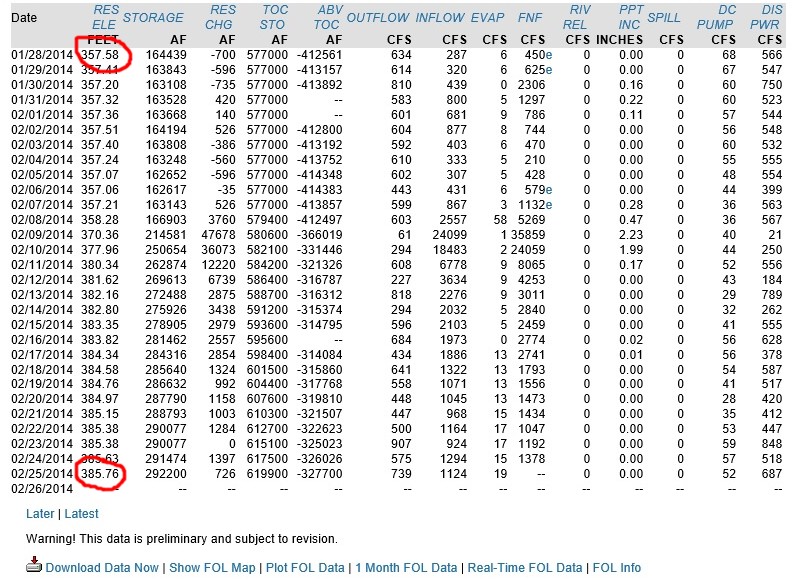Click the RES ELE column header

104,17
